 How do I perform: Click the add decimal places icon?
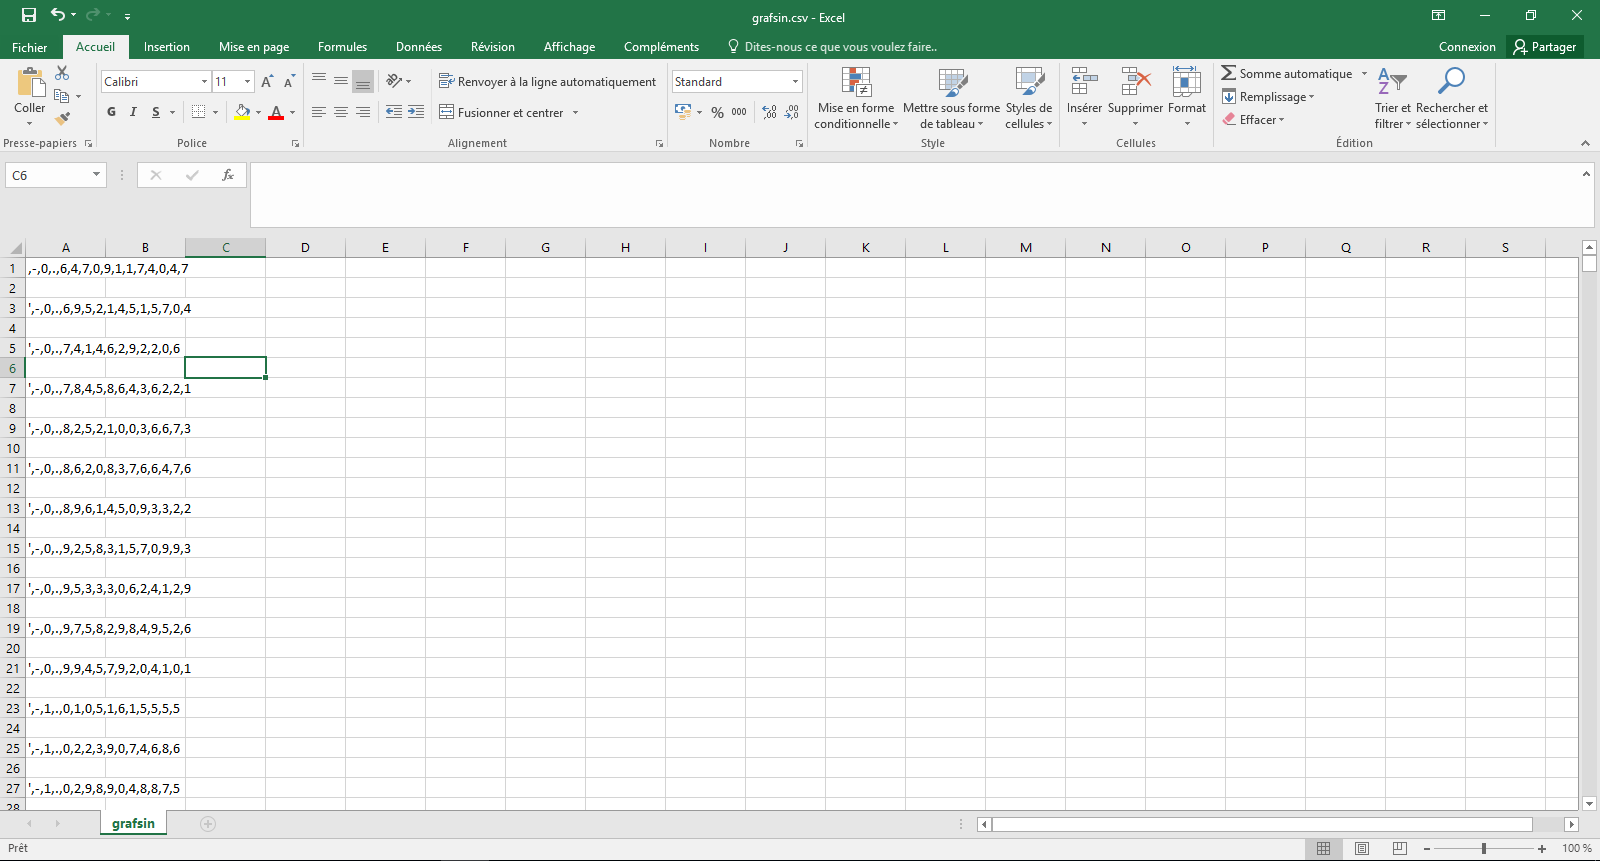(769, 112)
